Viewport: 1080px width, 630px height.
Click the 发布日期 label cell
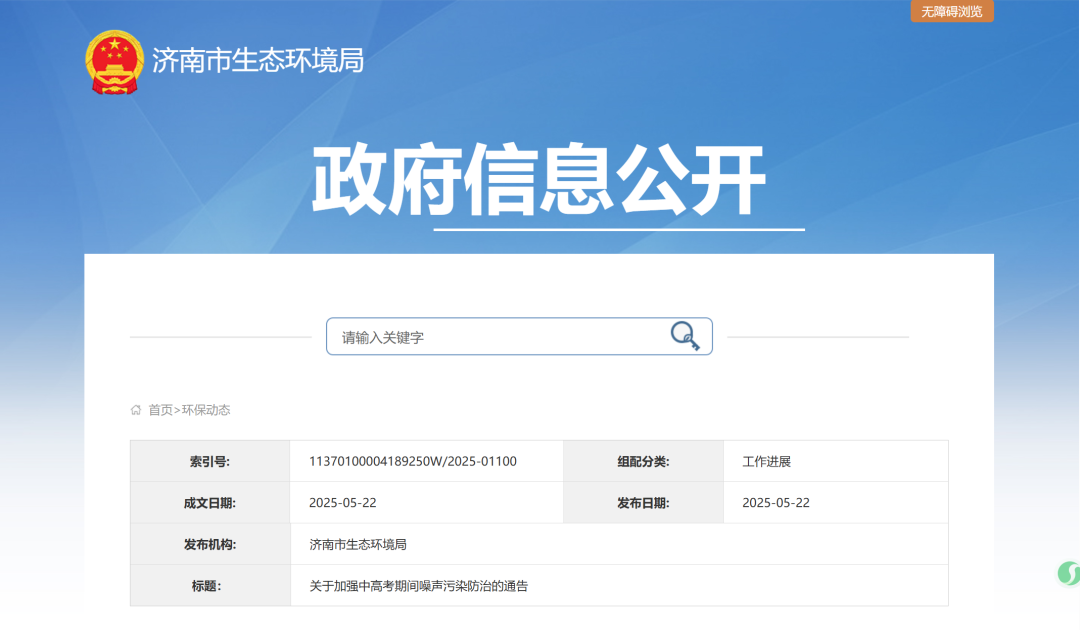(x=643, y=502)
